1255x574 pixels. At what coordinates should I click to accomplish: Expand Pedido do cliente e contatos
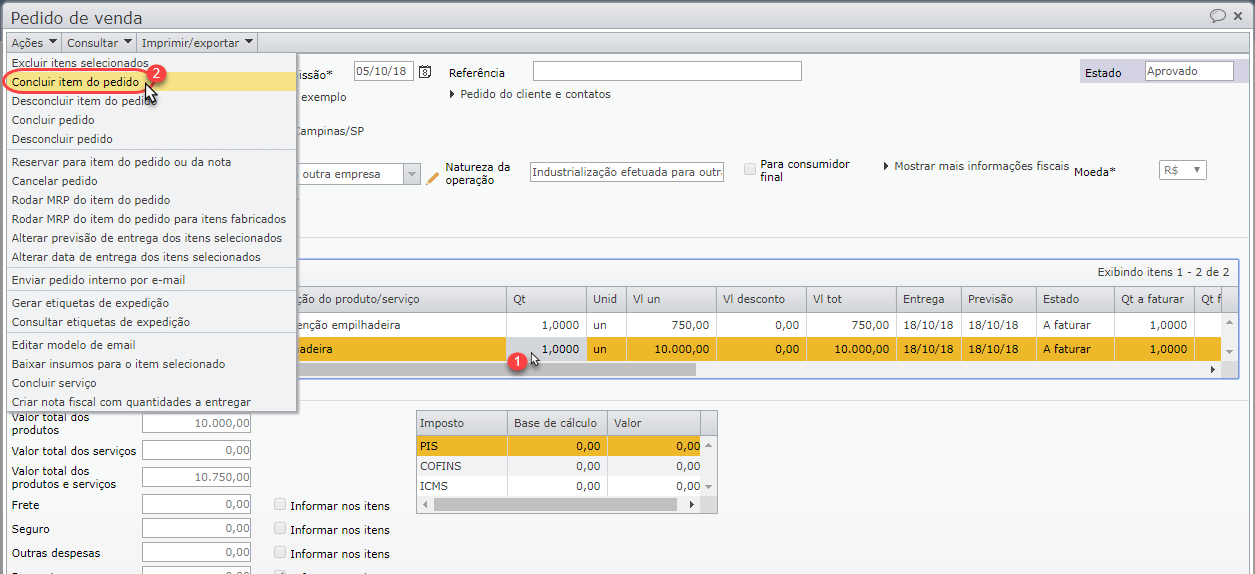530,95
